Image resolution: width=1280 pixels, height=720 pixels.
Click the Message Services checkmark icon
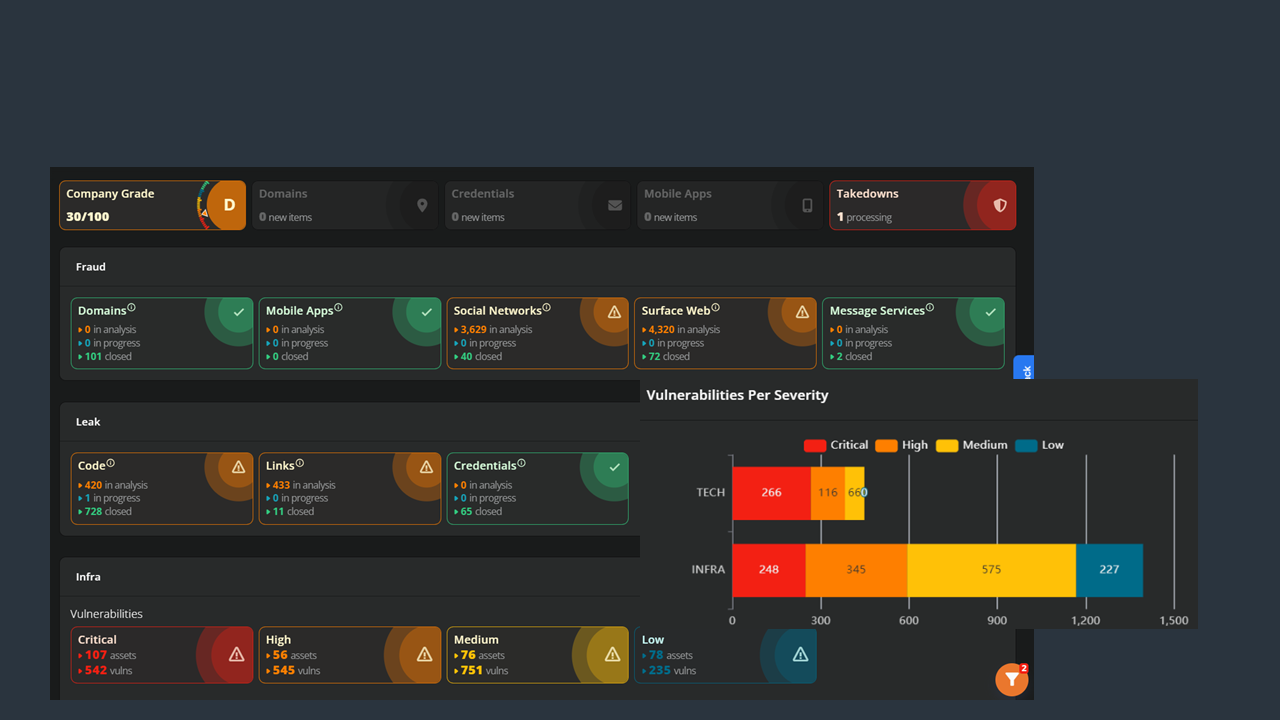pyautogui.click(x=990, y=312)
